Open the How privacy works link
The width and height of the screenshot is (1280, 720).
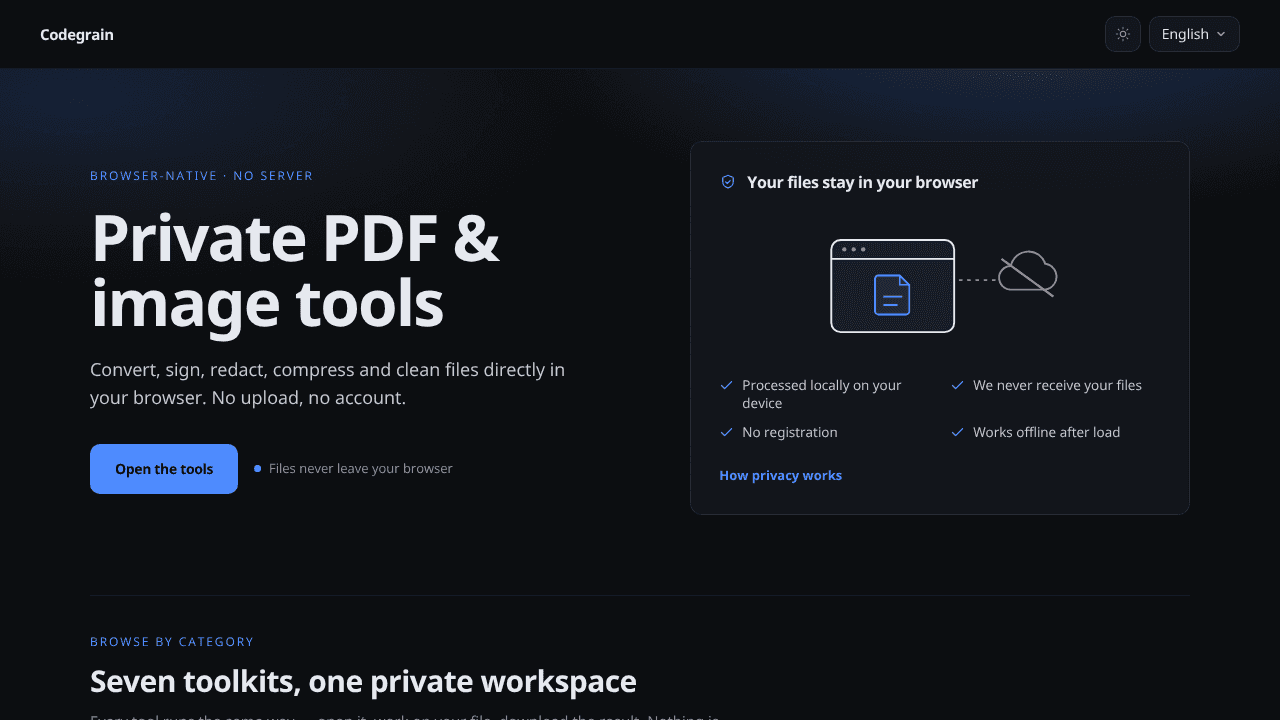point(780,475)
